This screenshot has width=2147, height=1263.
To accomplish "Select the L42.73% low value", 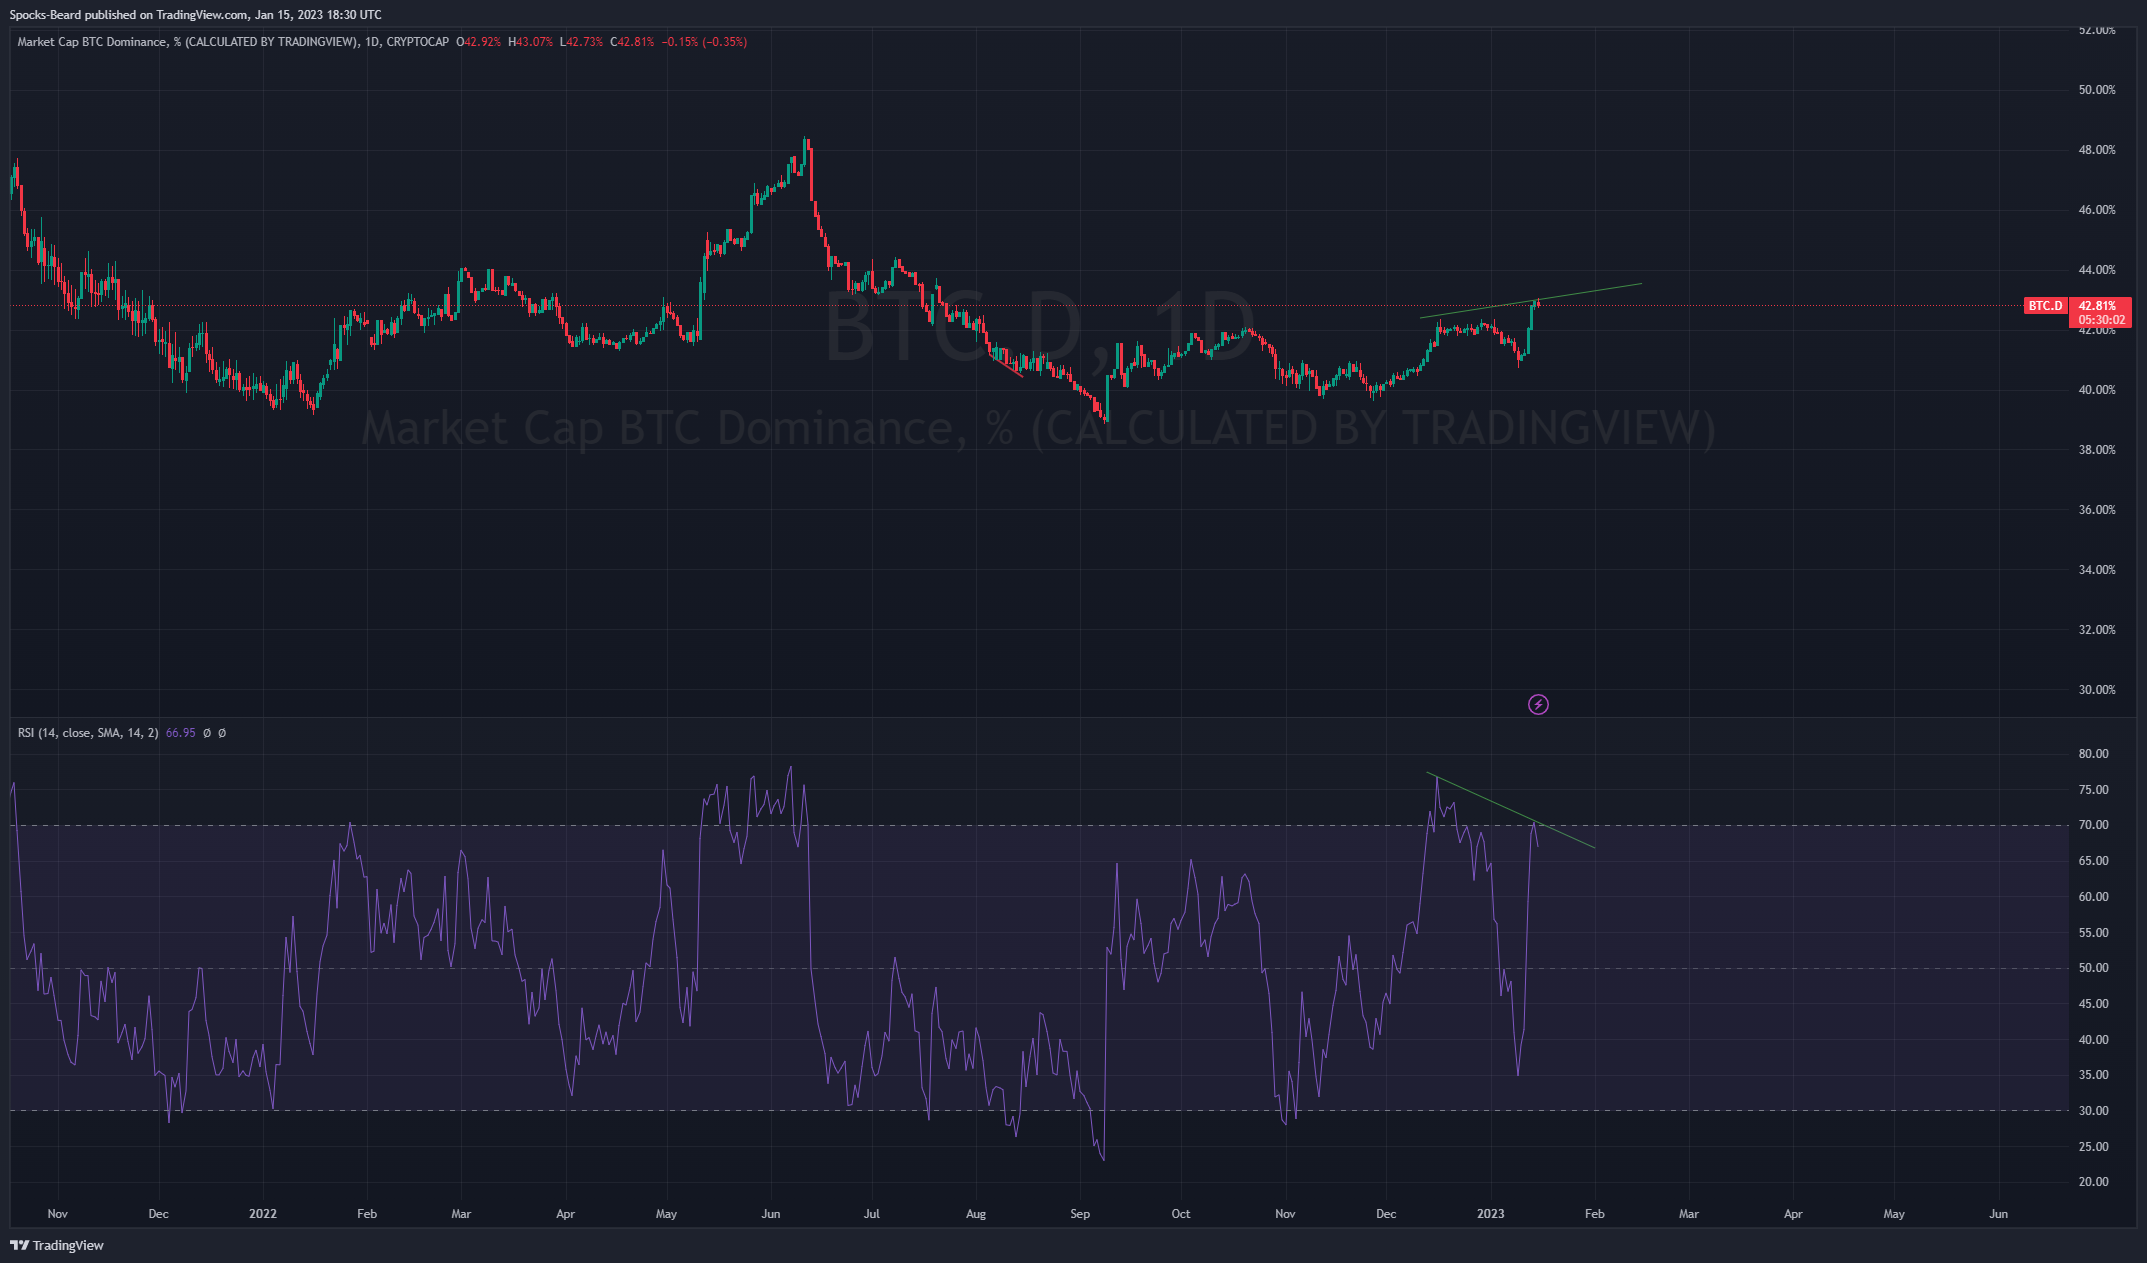I will point(581,42).
